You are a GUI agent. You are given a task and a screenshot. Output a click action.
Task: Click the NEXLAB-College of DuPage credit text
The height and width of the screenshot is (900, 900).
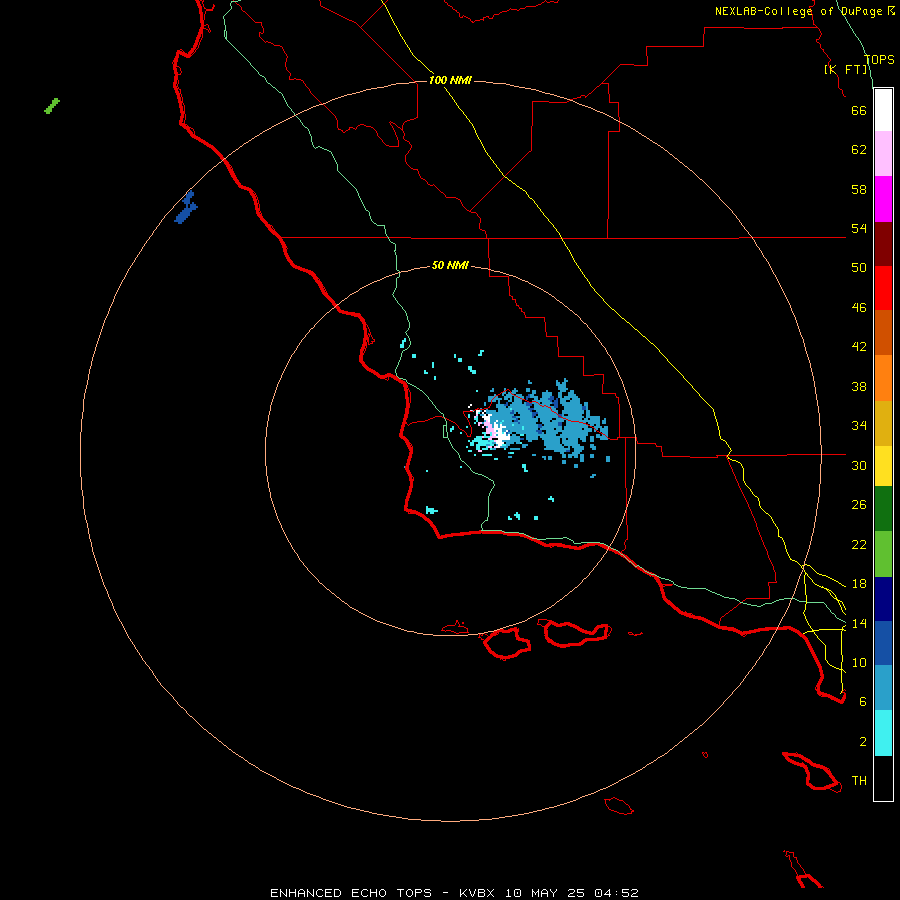pyautogui.click(x=804, y=11)
